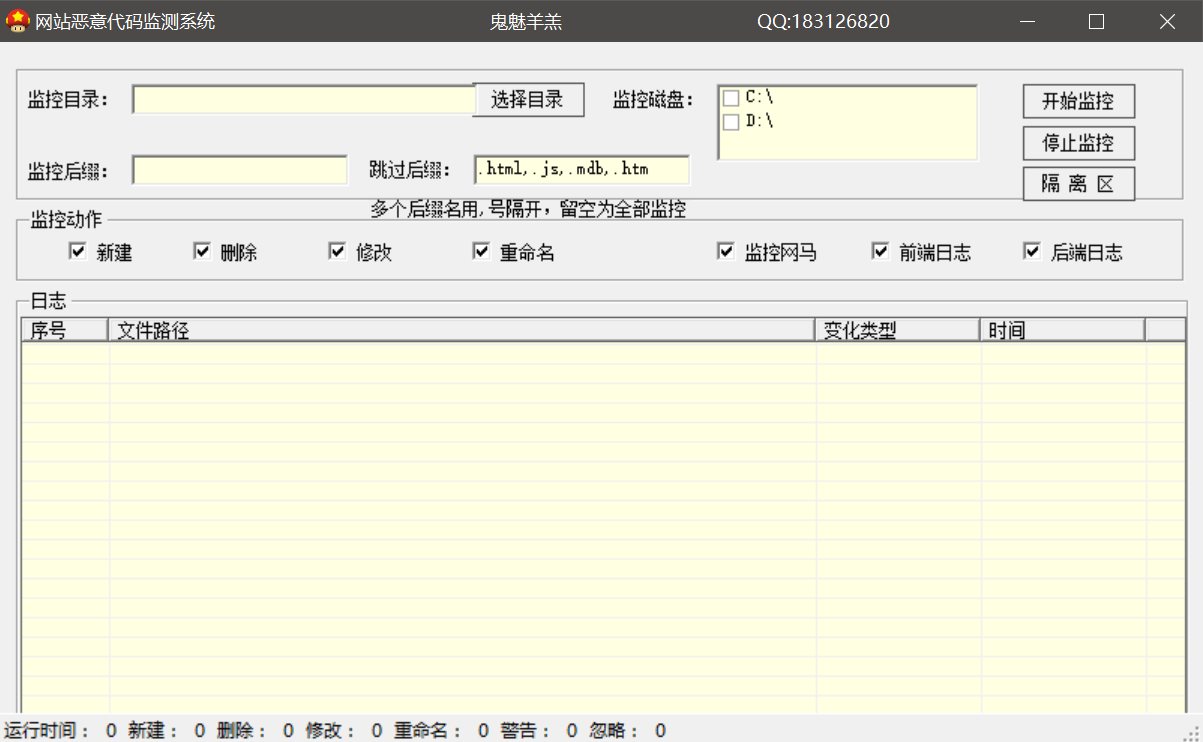
Task: Toggle the 前端日志 checkbox
Action: pyautogui.click(x=880, y=251)
